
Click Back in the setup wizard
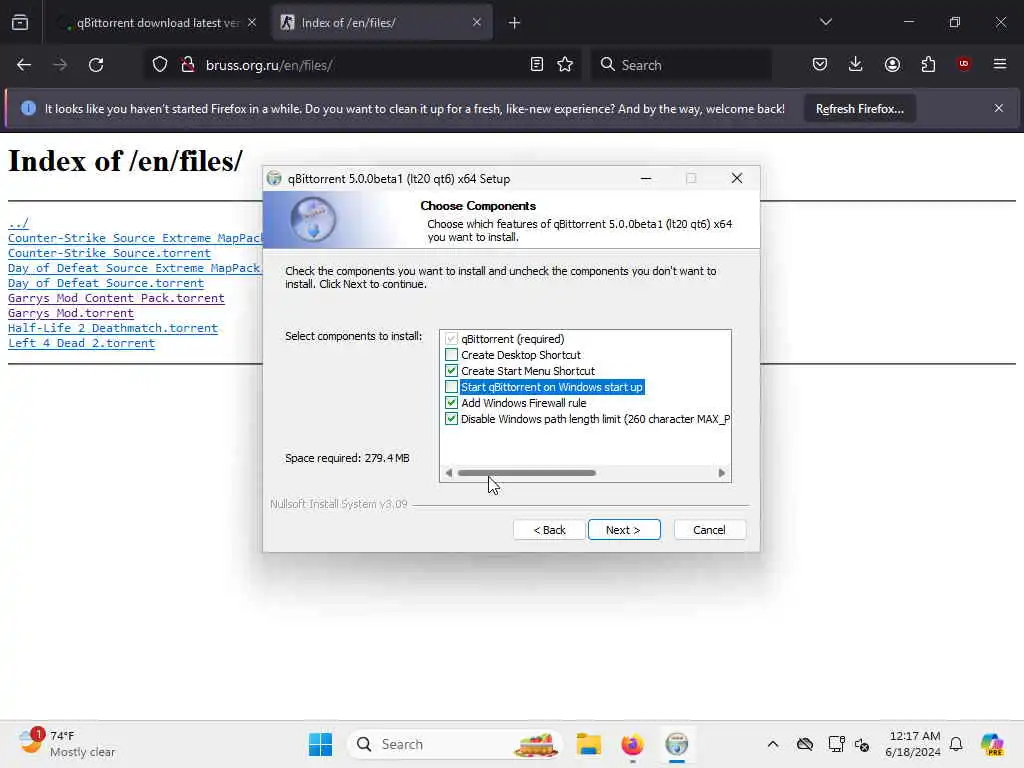pyautogui.click(x=549, y=530)
